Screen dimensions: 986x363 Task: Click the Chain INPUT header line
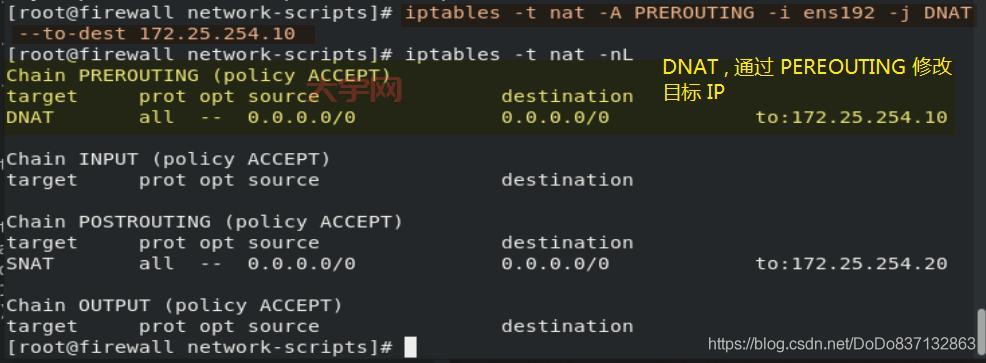coord(168,159)
